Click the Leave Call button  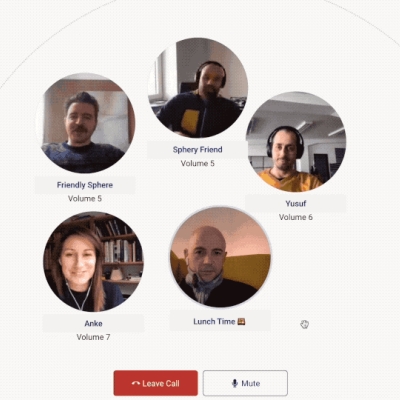(156, 383)
